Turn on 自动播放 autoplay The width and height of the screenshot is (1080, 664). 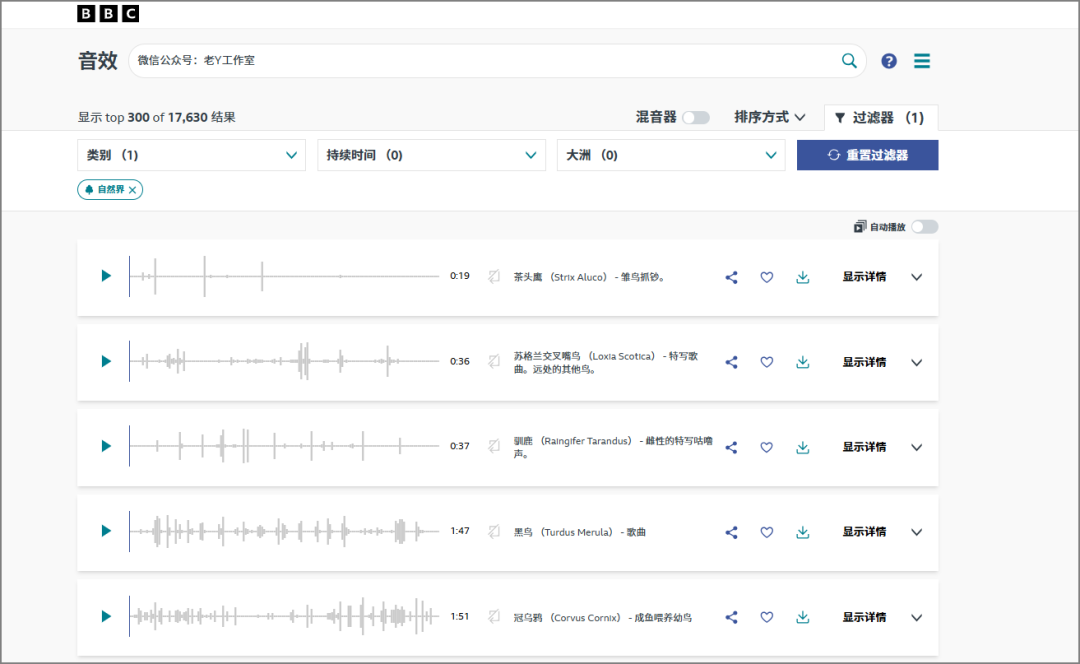[x=924, y=226]
